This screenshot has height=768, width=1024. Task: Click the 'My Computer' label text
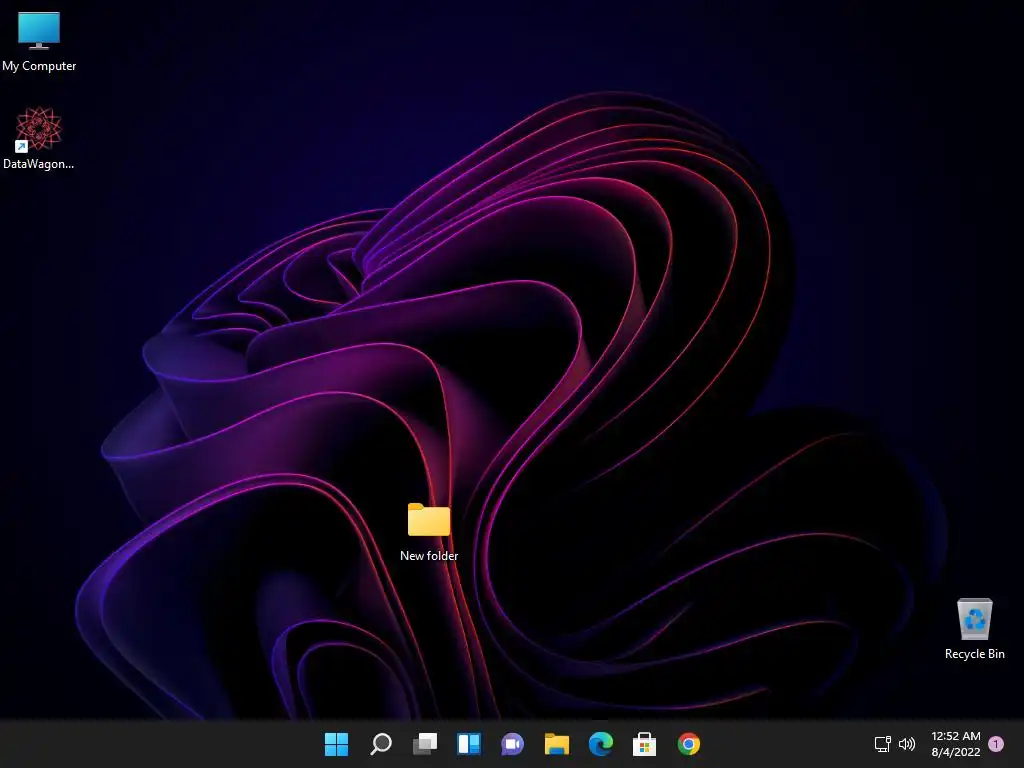coord(39,66)
